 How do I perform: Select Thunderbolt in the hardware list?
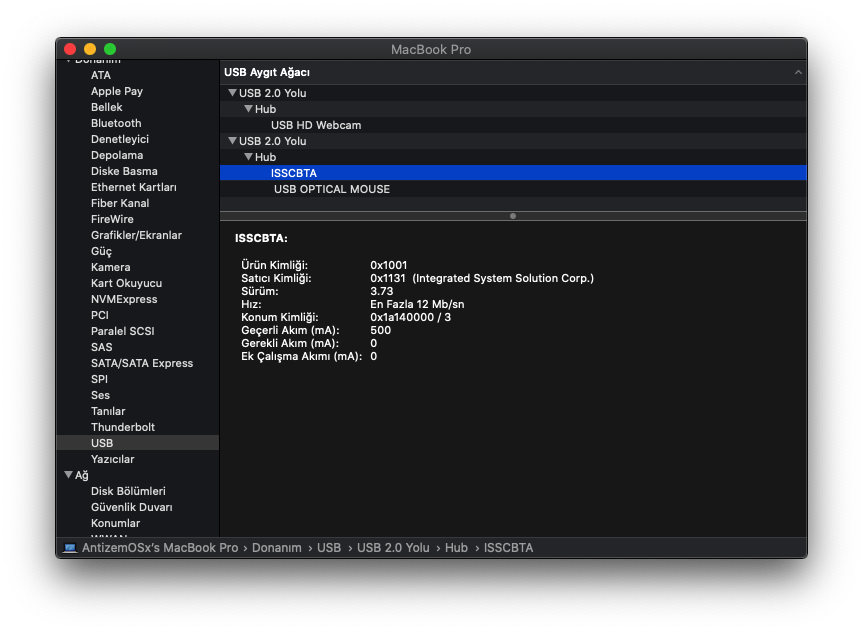[x=123, y=427]
